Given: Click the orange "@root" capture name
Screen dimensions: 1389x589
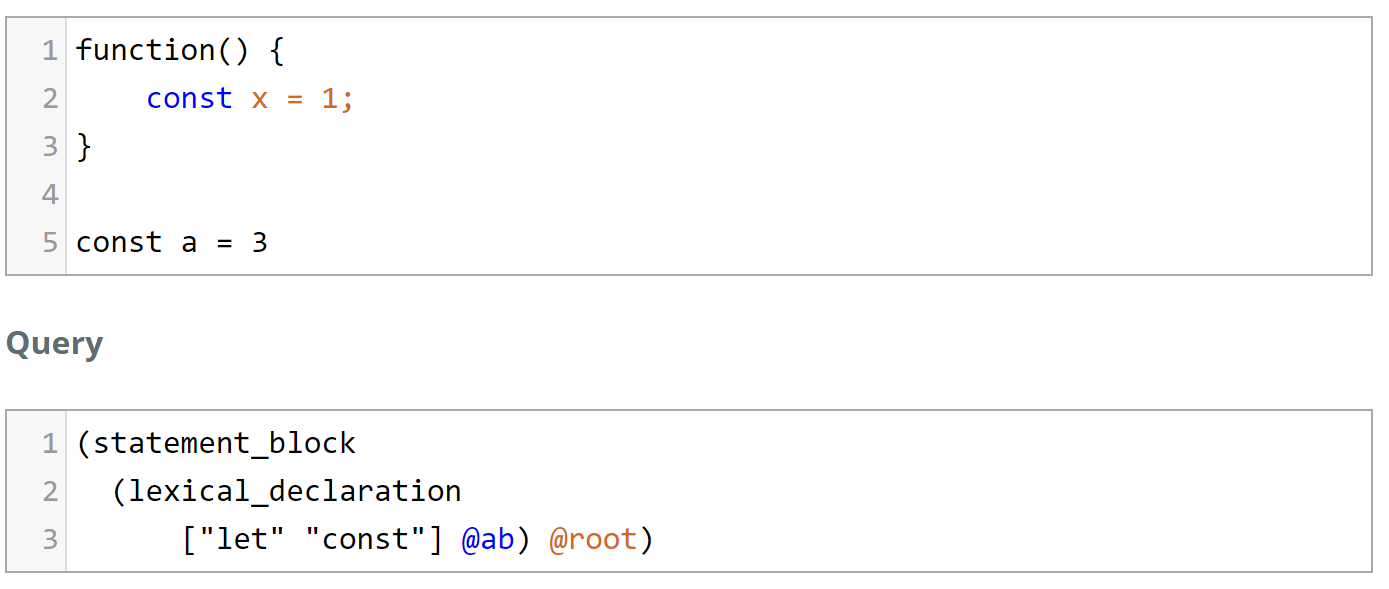Looking at the screenshot, I should click(x=593, y=540).
